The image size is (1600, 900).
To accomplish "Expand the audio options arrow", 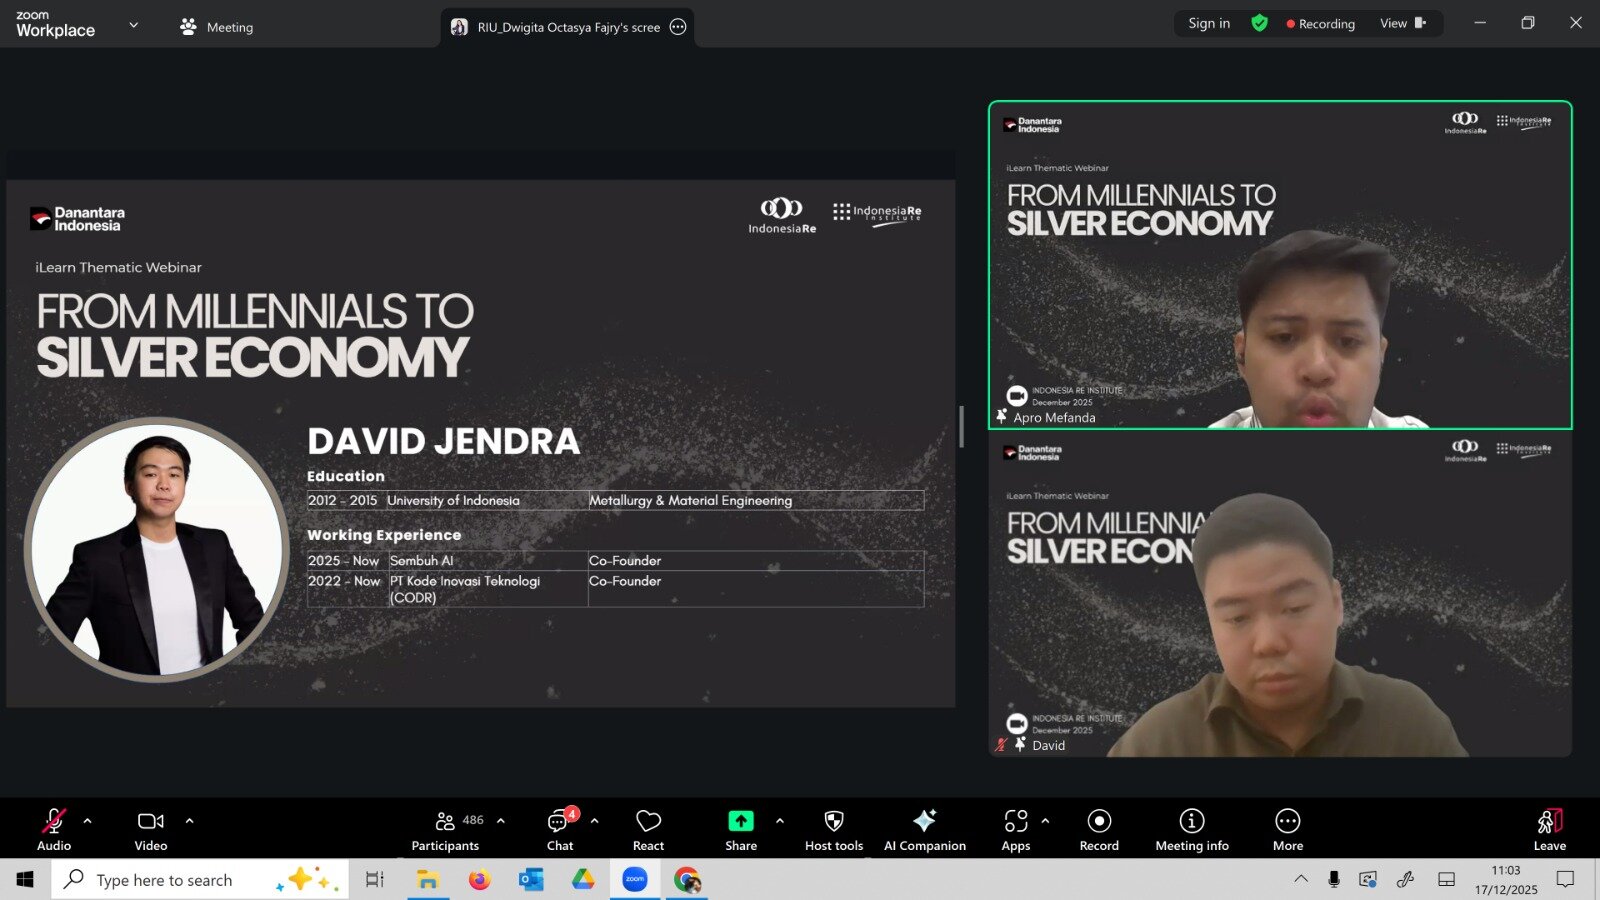I will point(88,821).
